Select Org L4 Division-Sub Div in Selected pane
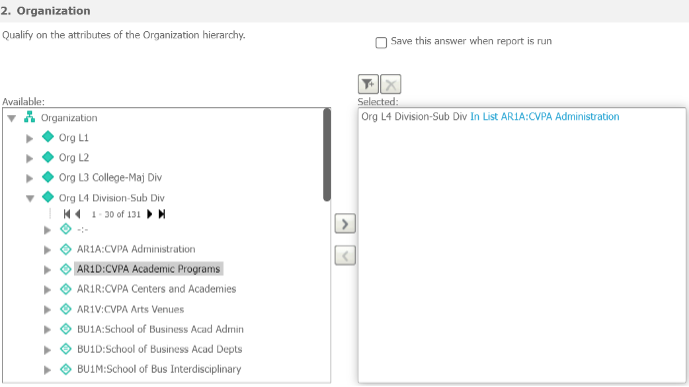Image resolution: width=689 pixels, height=387 pixels. point(414,116)
